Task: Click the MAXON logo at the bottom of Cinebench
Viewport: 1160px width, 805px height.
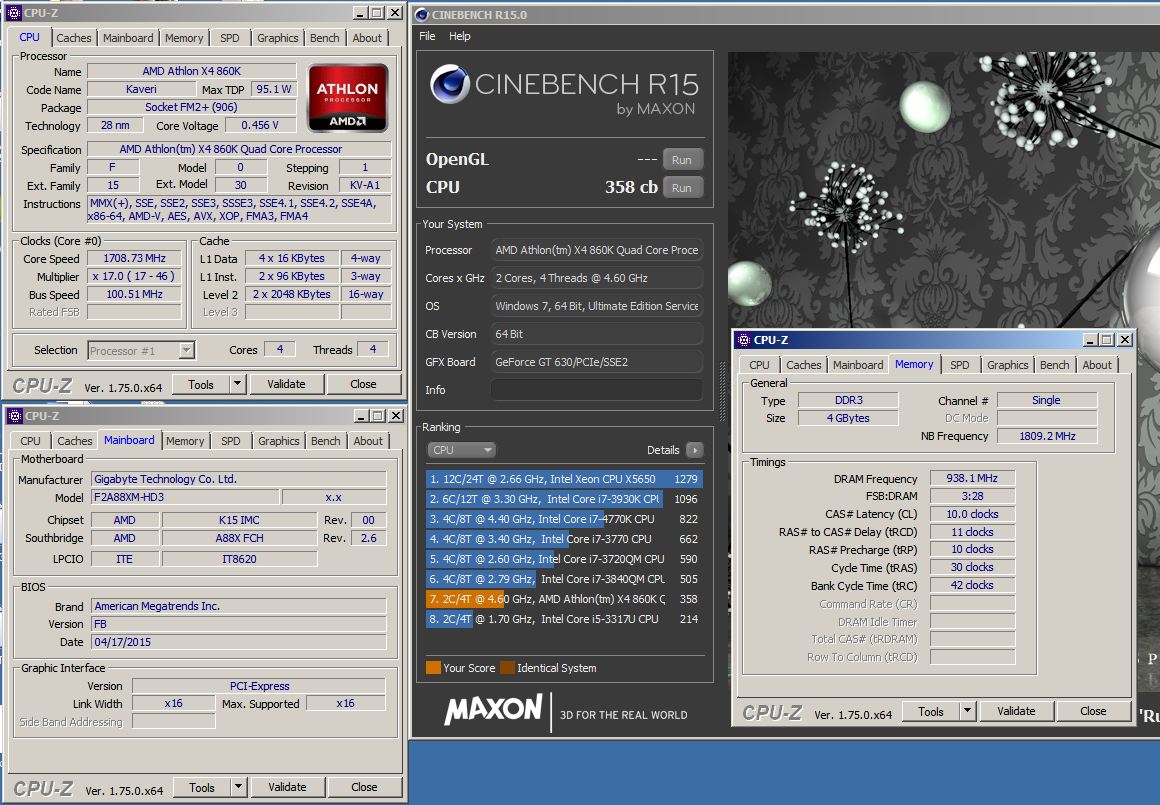Action: point(493,710)
